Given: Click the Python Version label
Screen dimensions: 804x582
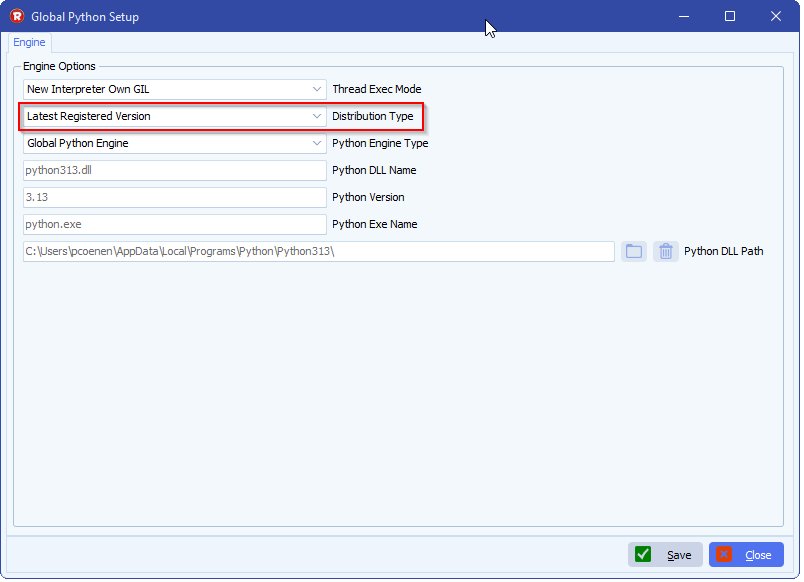Looking at the screenshot, I should coord(368,197).
